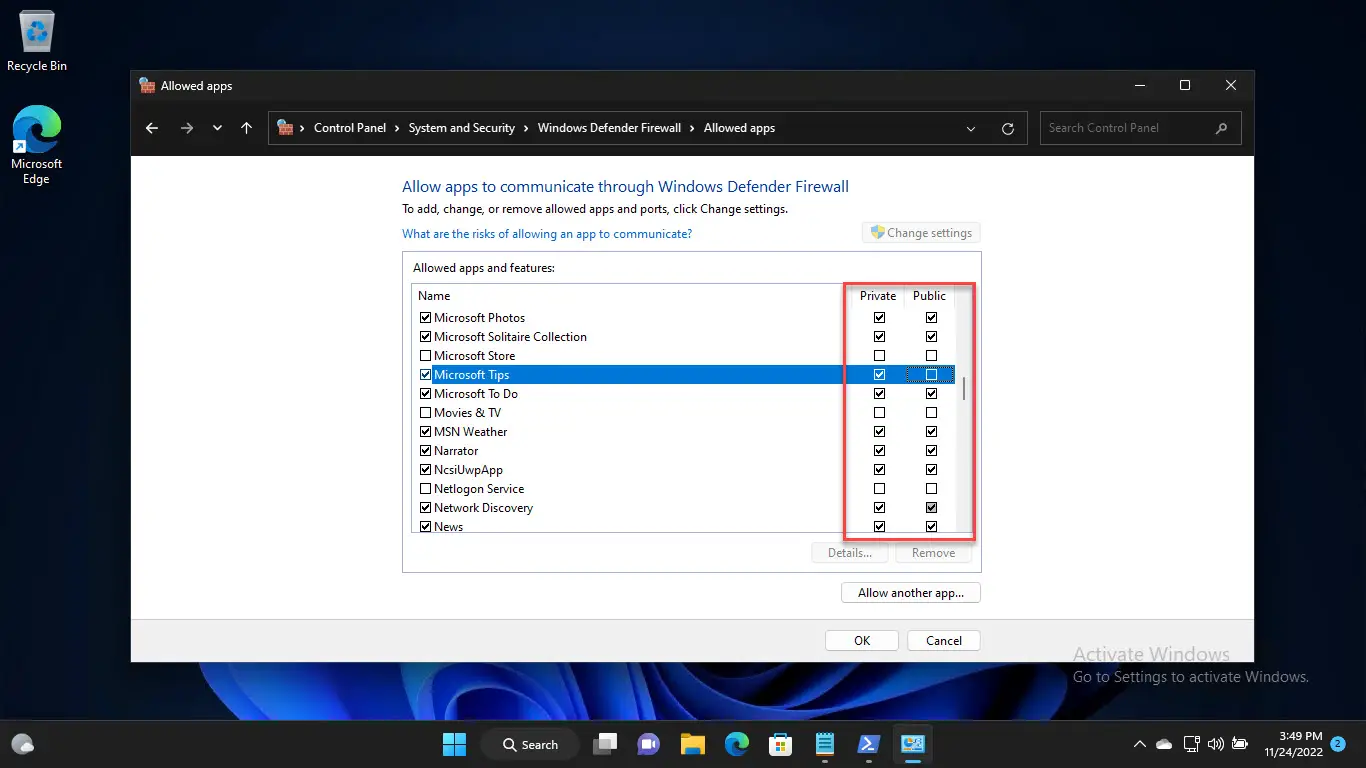Click the Private column header
Image resolution: width=1366 pixels, height=768 pixels.
878,296
